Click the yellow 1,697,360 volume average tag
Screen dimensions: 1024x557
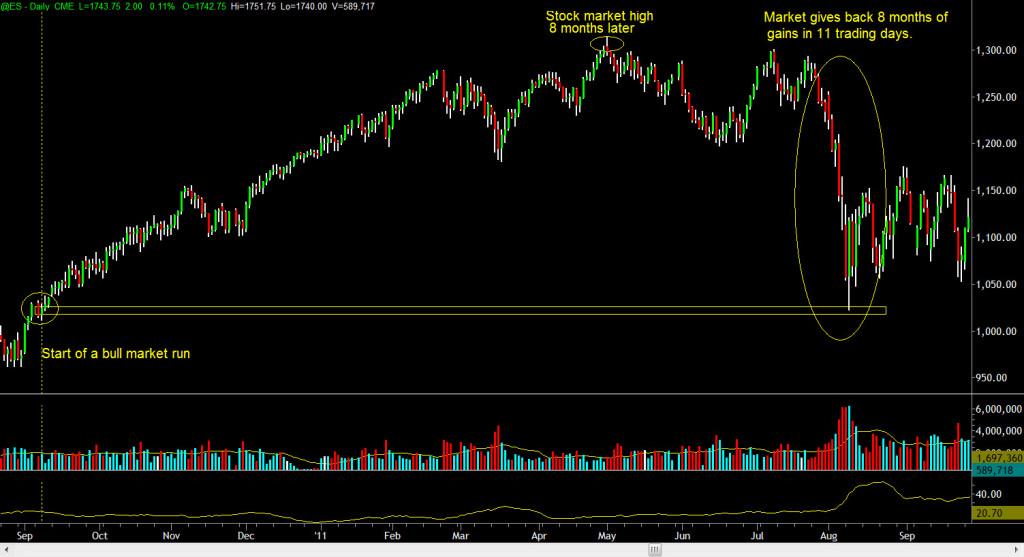tap(996, 456)
